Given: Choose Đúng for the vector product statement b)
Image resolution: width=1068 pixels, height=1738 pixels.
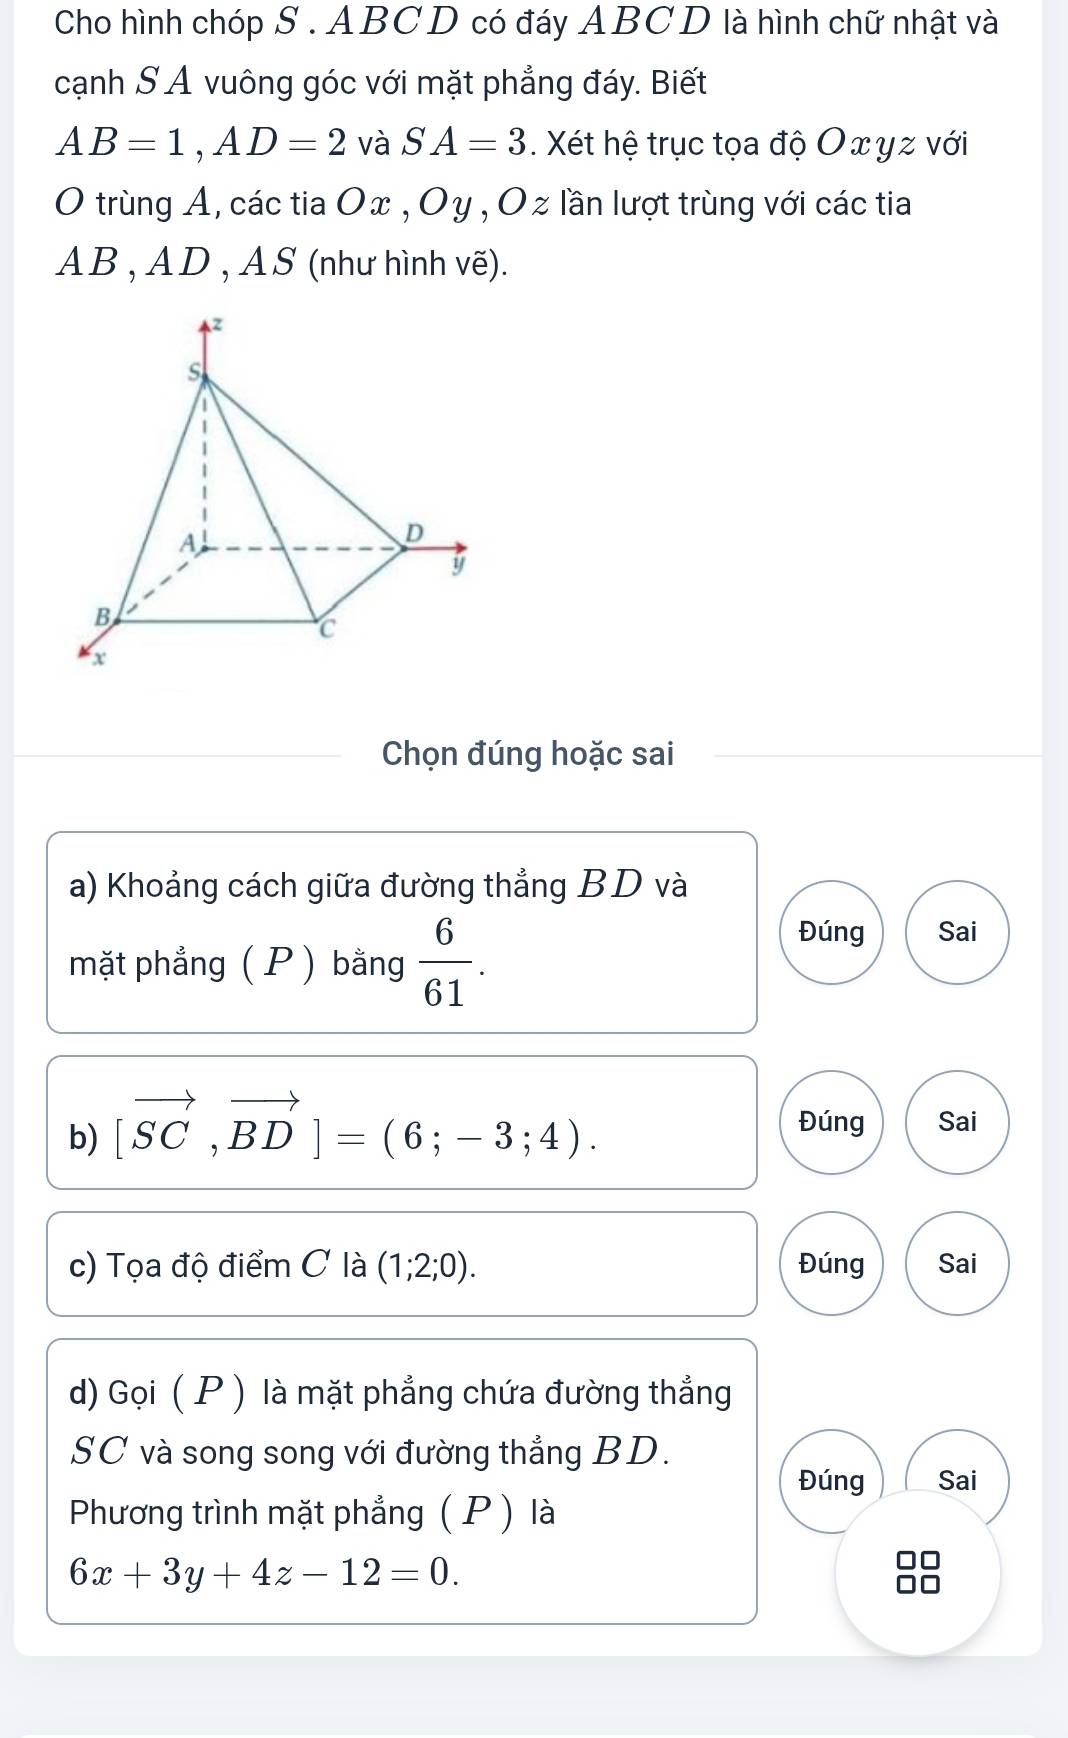Looking at the screenshot, I should (x=831, y=1122).
